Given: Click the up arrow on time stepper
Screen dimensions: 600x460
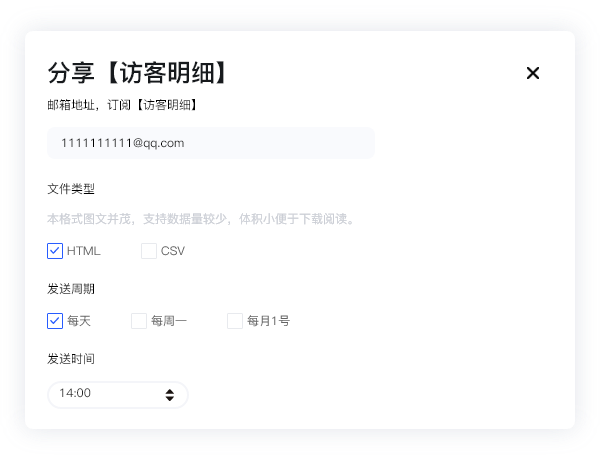Looking at the screenshot, I should (x=170, y=391).
